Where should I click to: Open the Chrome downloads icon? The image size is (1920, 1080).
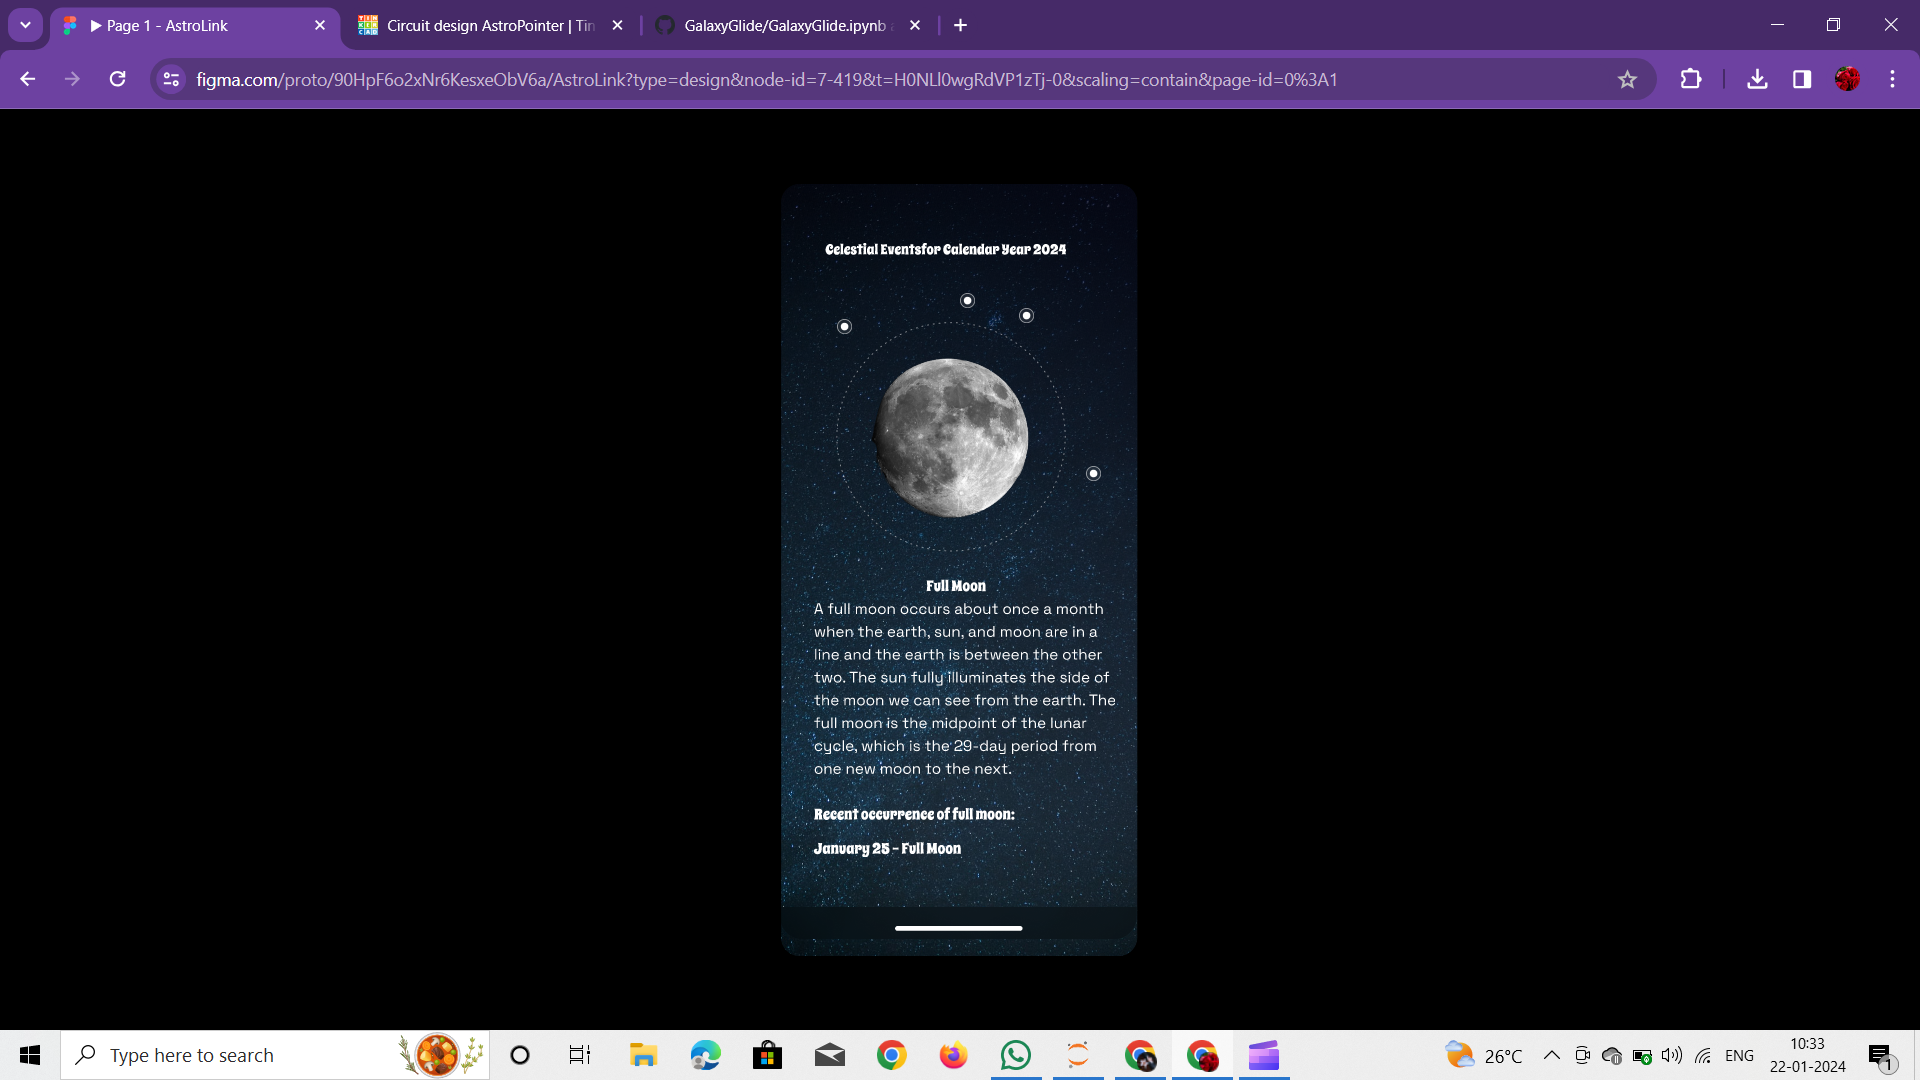pyautogui.click(x=1757, y=79)
